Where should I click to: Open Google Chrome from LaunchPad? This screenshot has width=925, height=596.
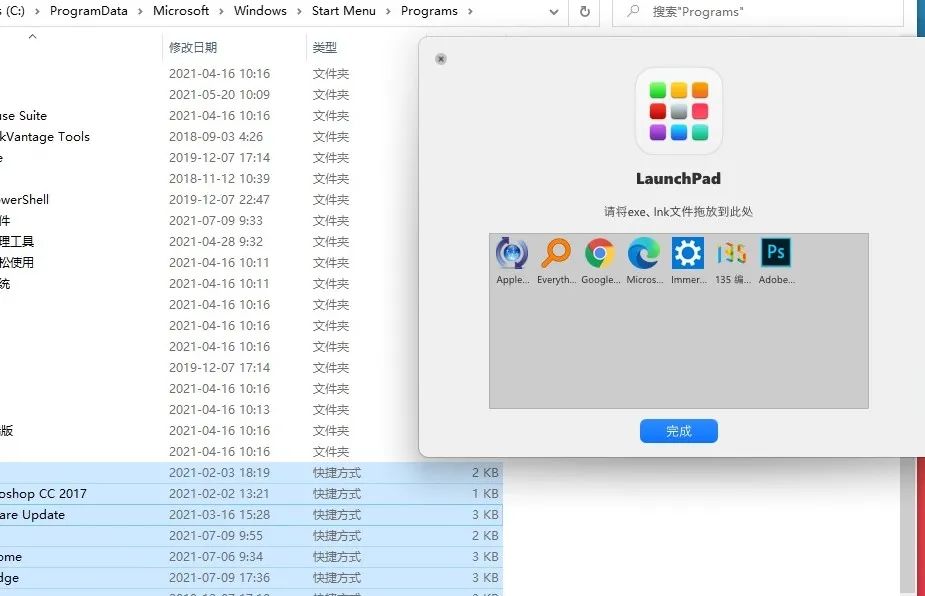(600, 253)
